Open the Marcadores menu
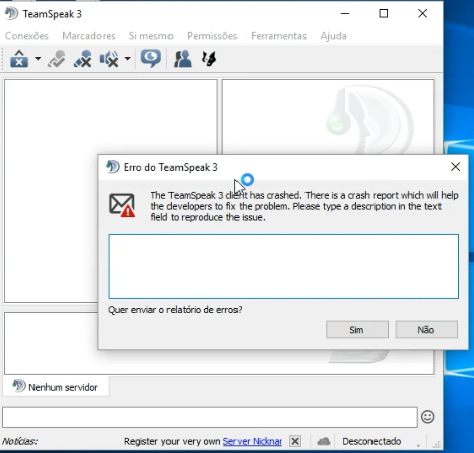This screenshot has width=474, height=453. 89,36
